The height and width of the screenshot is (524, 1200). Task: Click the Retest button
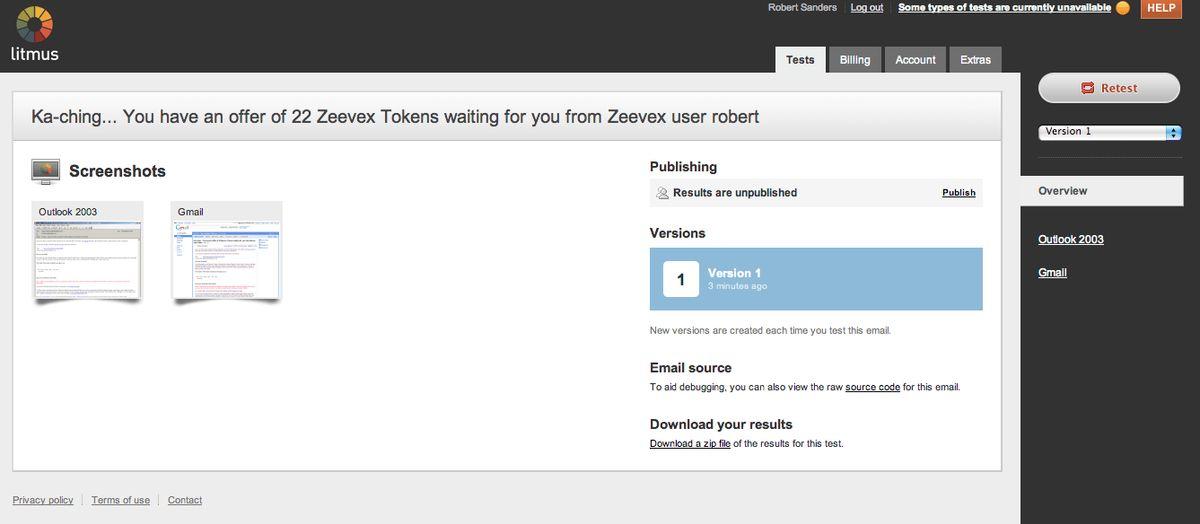tap(1110, 88)
